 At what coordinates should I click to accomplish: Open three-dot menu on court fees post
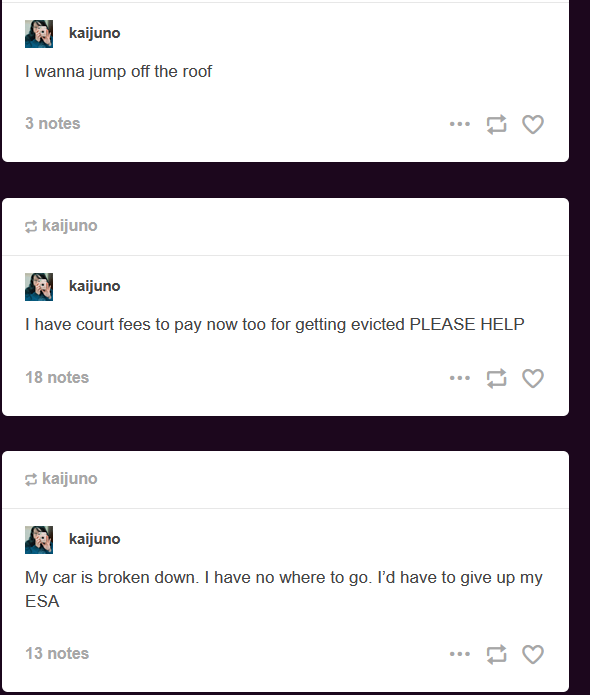460,378
